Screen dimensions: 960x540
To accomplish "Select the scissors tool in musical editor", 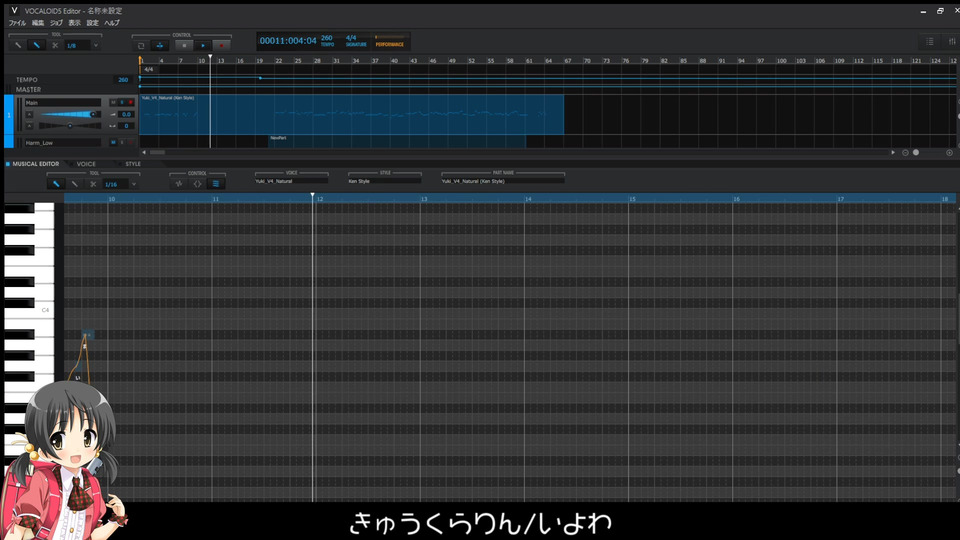I will coord(93,184).
